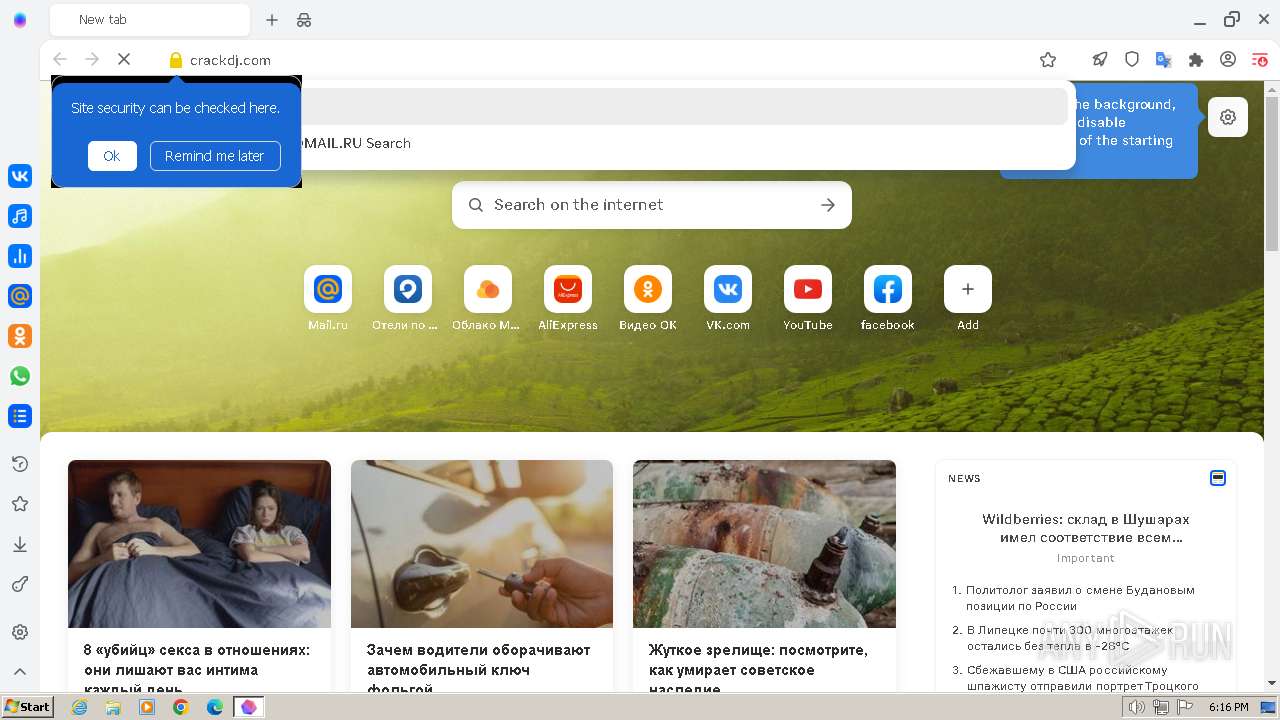Open start page settings gear
This screenshot has height=720, width=1280.
point(1228,117)
